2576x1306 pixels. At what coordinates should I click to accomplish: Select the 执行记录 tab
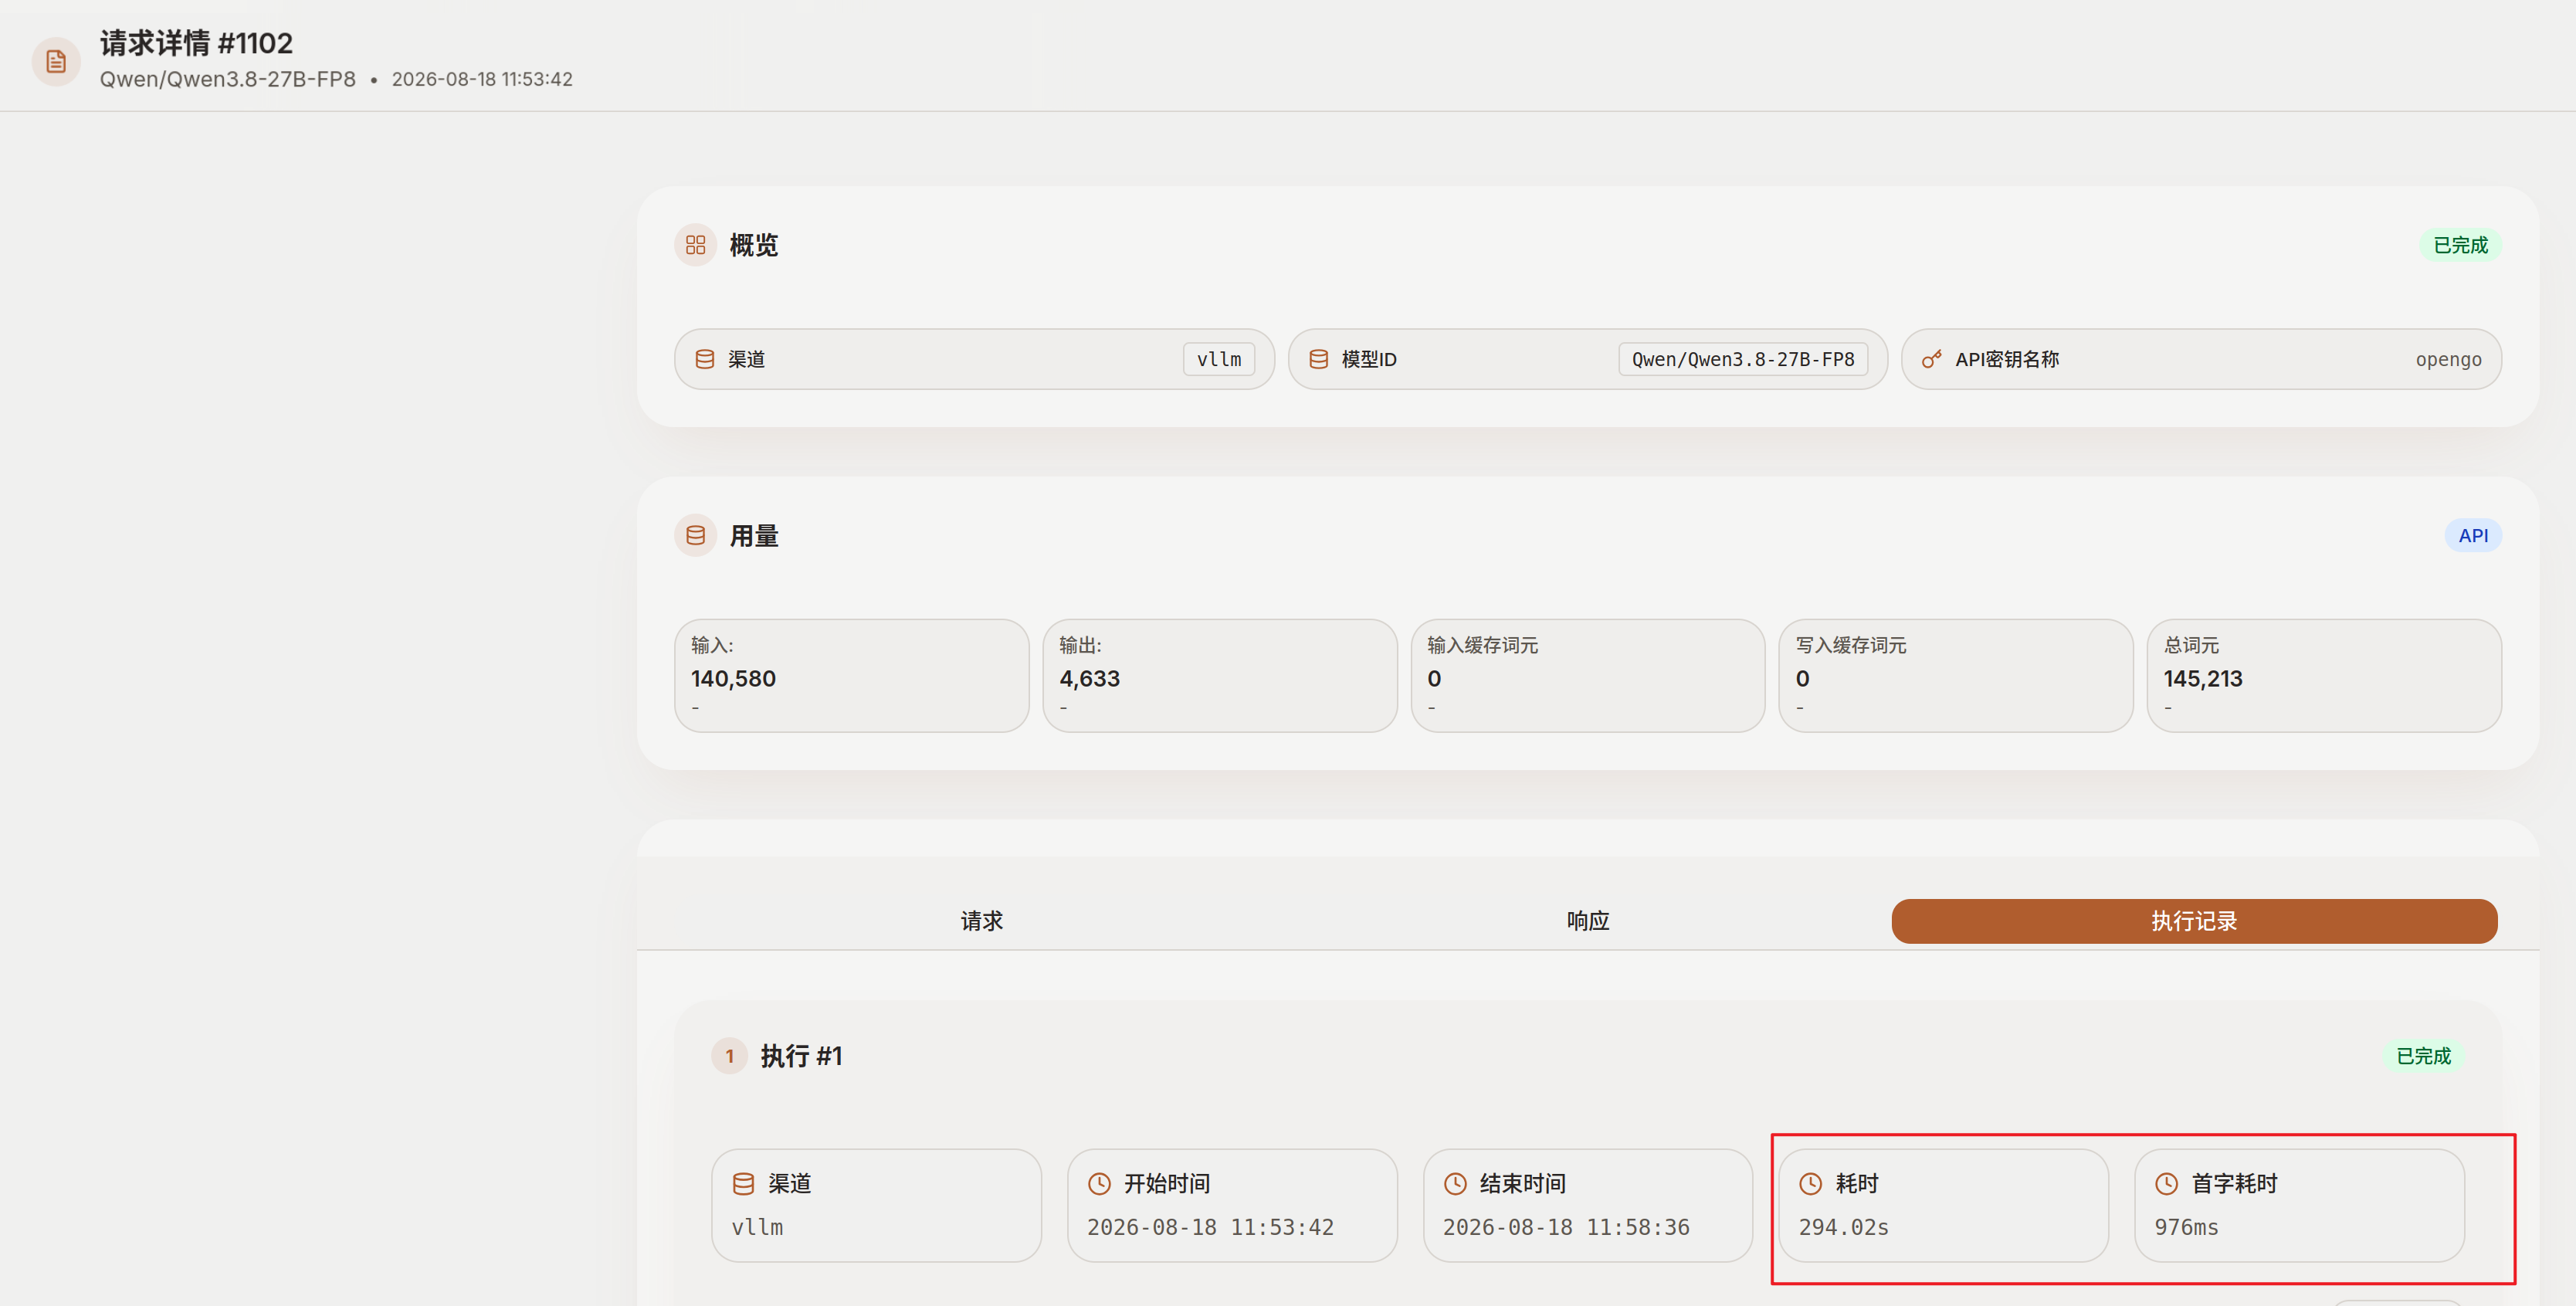tap(2194, 921)
